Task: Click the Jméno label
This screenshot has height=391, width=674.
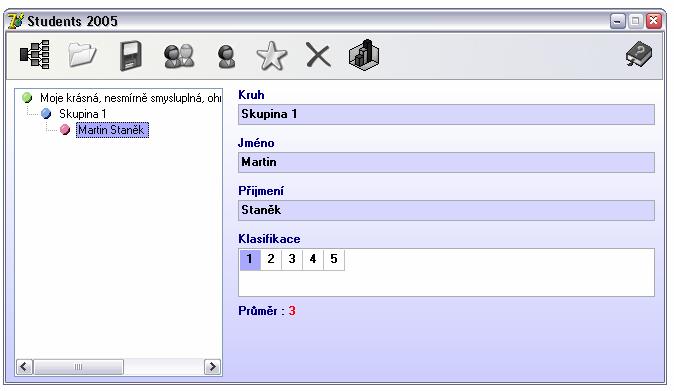Action: point(256,143)
